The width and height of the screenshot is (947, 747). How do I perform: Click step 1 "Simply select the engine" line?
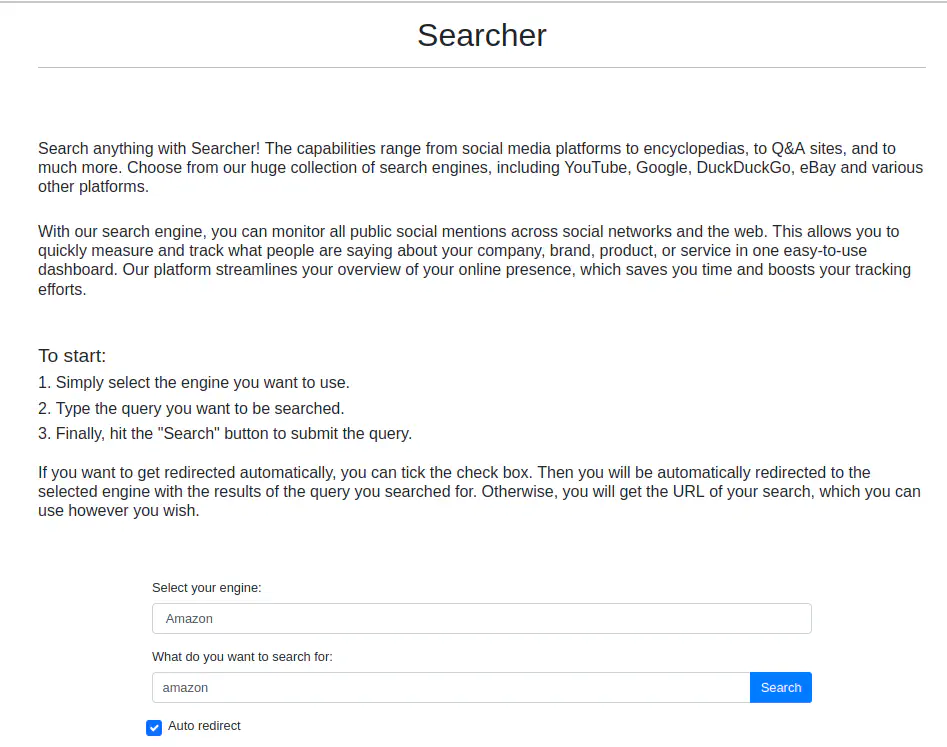click(194, 382)
